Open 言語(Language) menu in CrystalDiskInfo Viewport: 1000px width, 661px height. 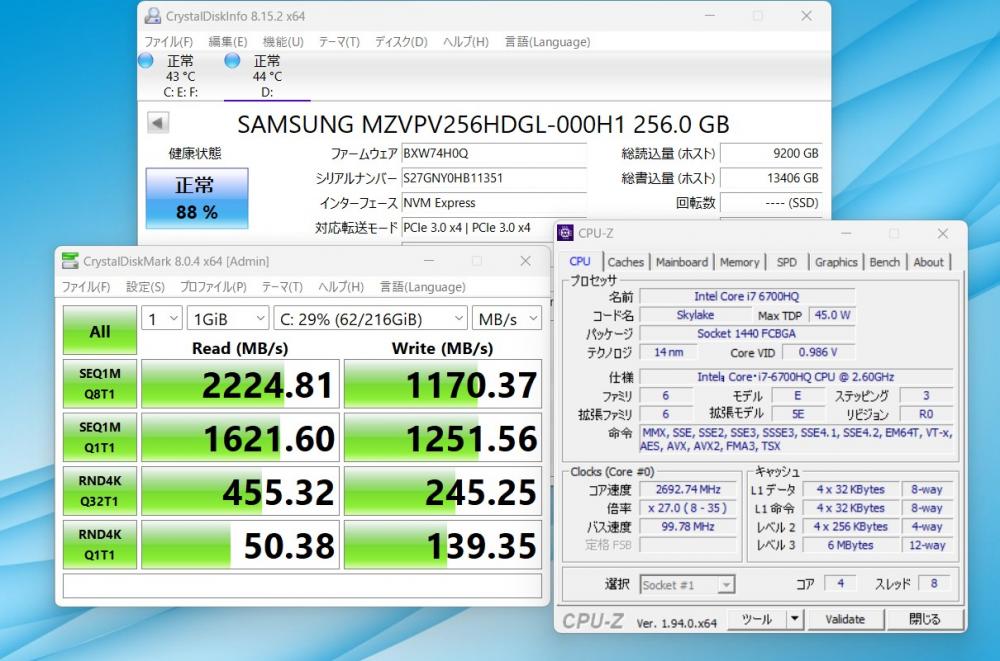tap(547, 41)
